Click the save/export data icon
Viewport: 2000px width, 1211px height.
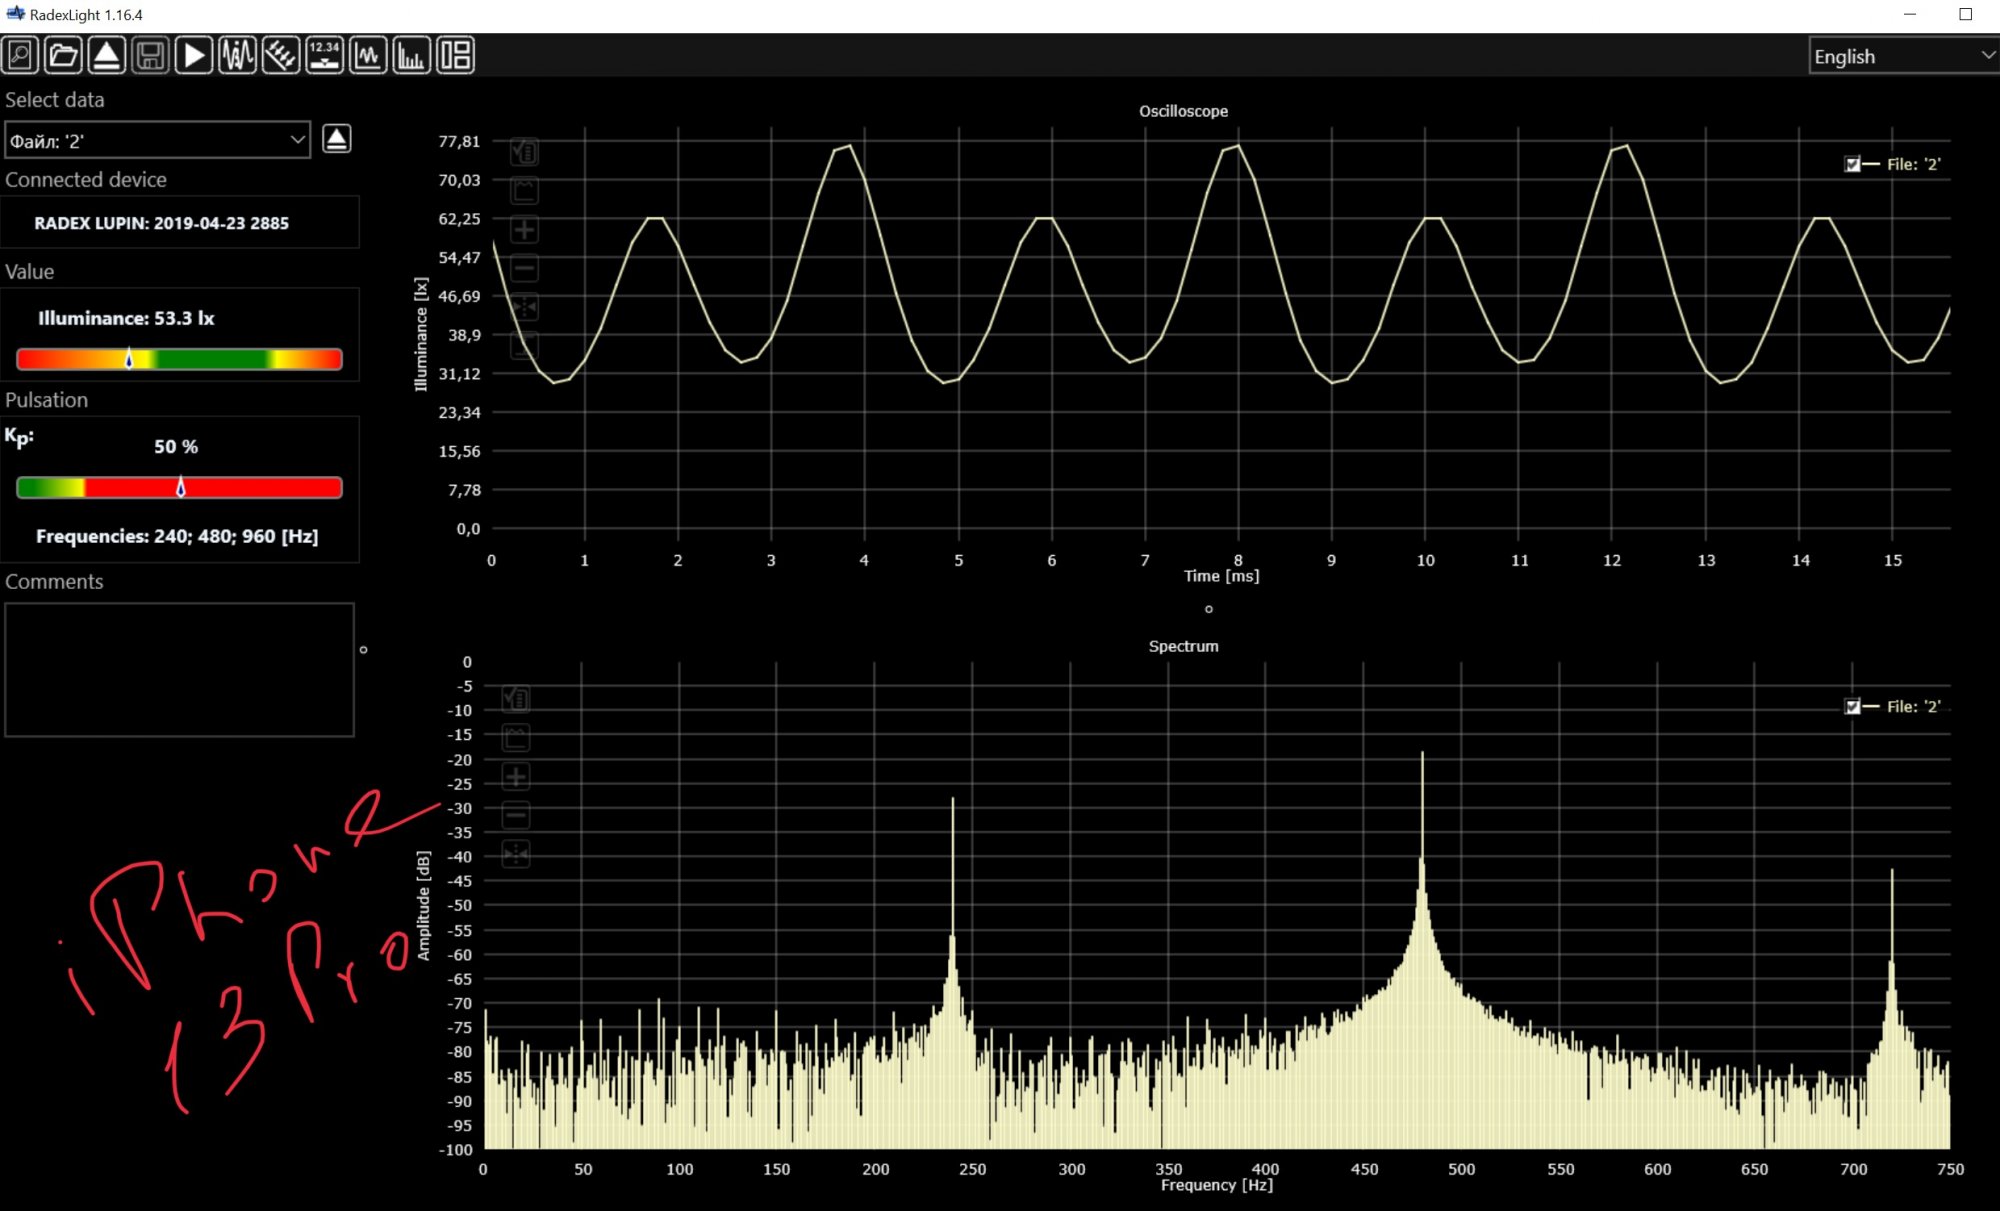(151, 56)
